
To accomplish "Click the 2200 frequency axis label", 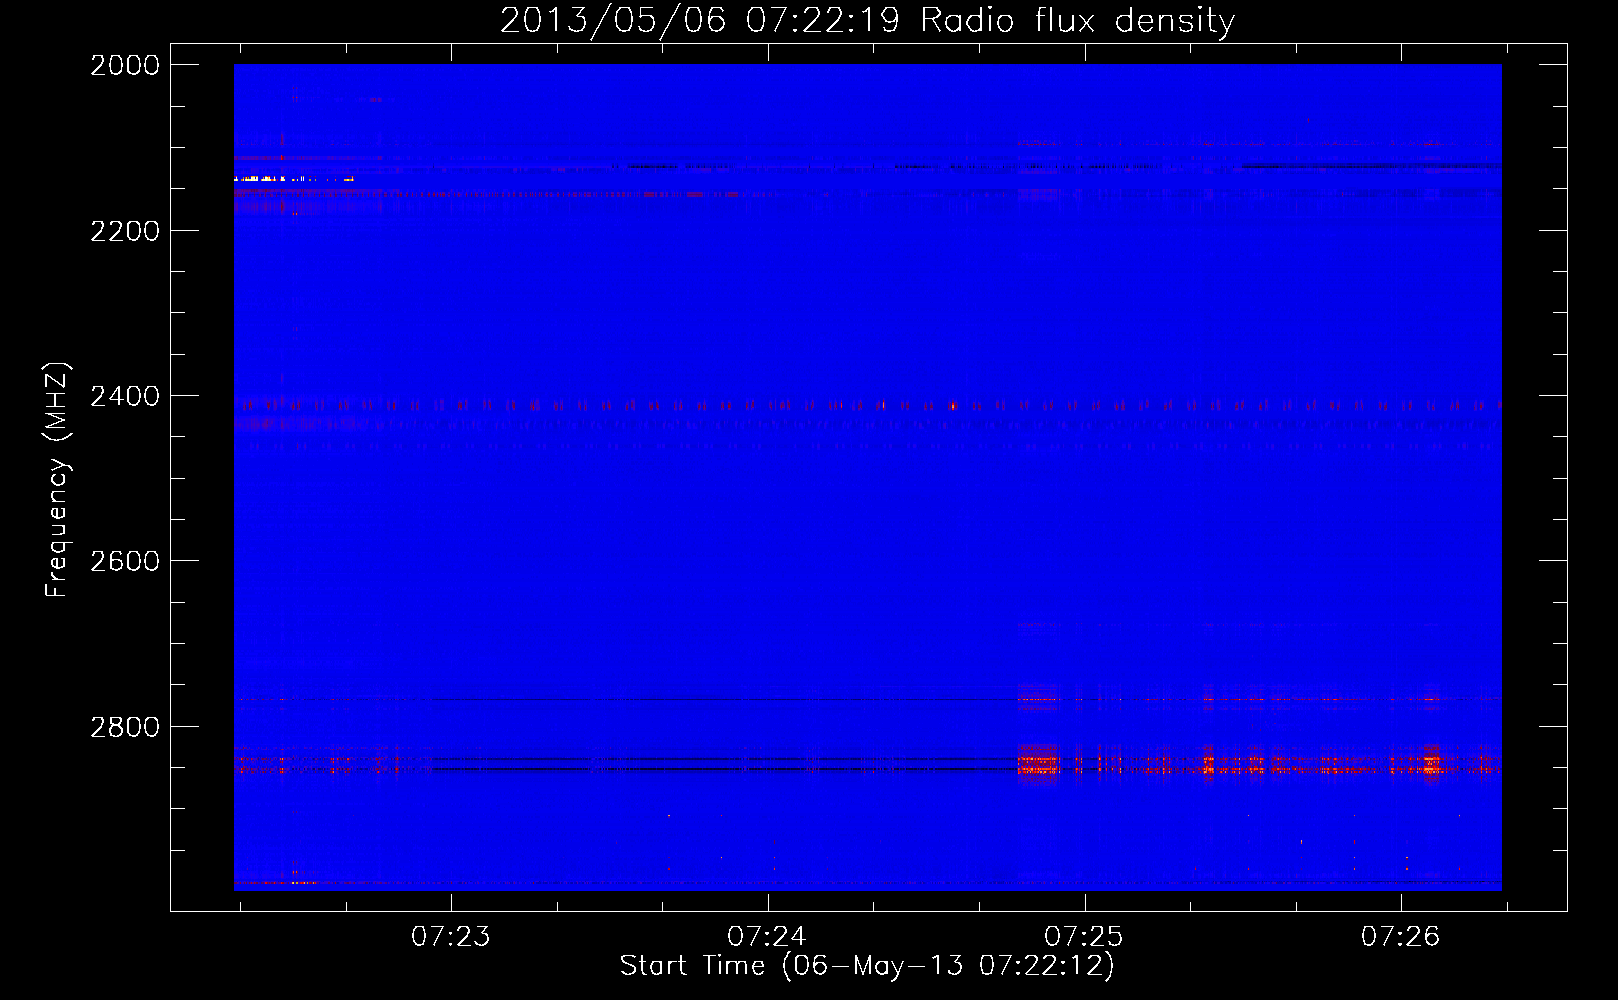I will (x=125, y=231).
